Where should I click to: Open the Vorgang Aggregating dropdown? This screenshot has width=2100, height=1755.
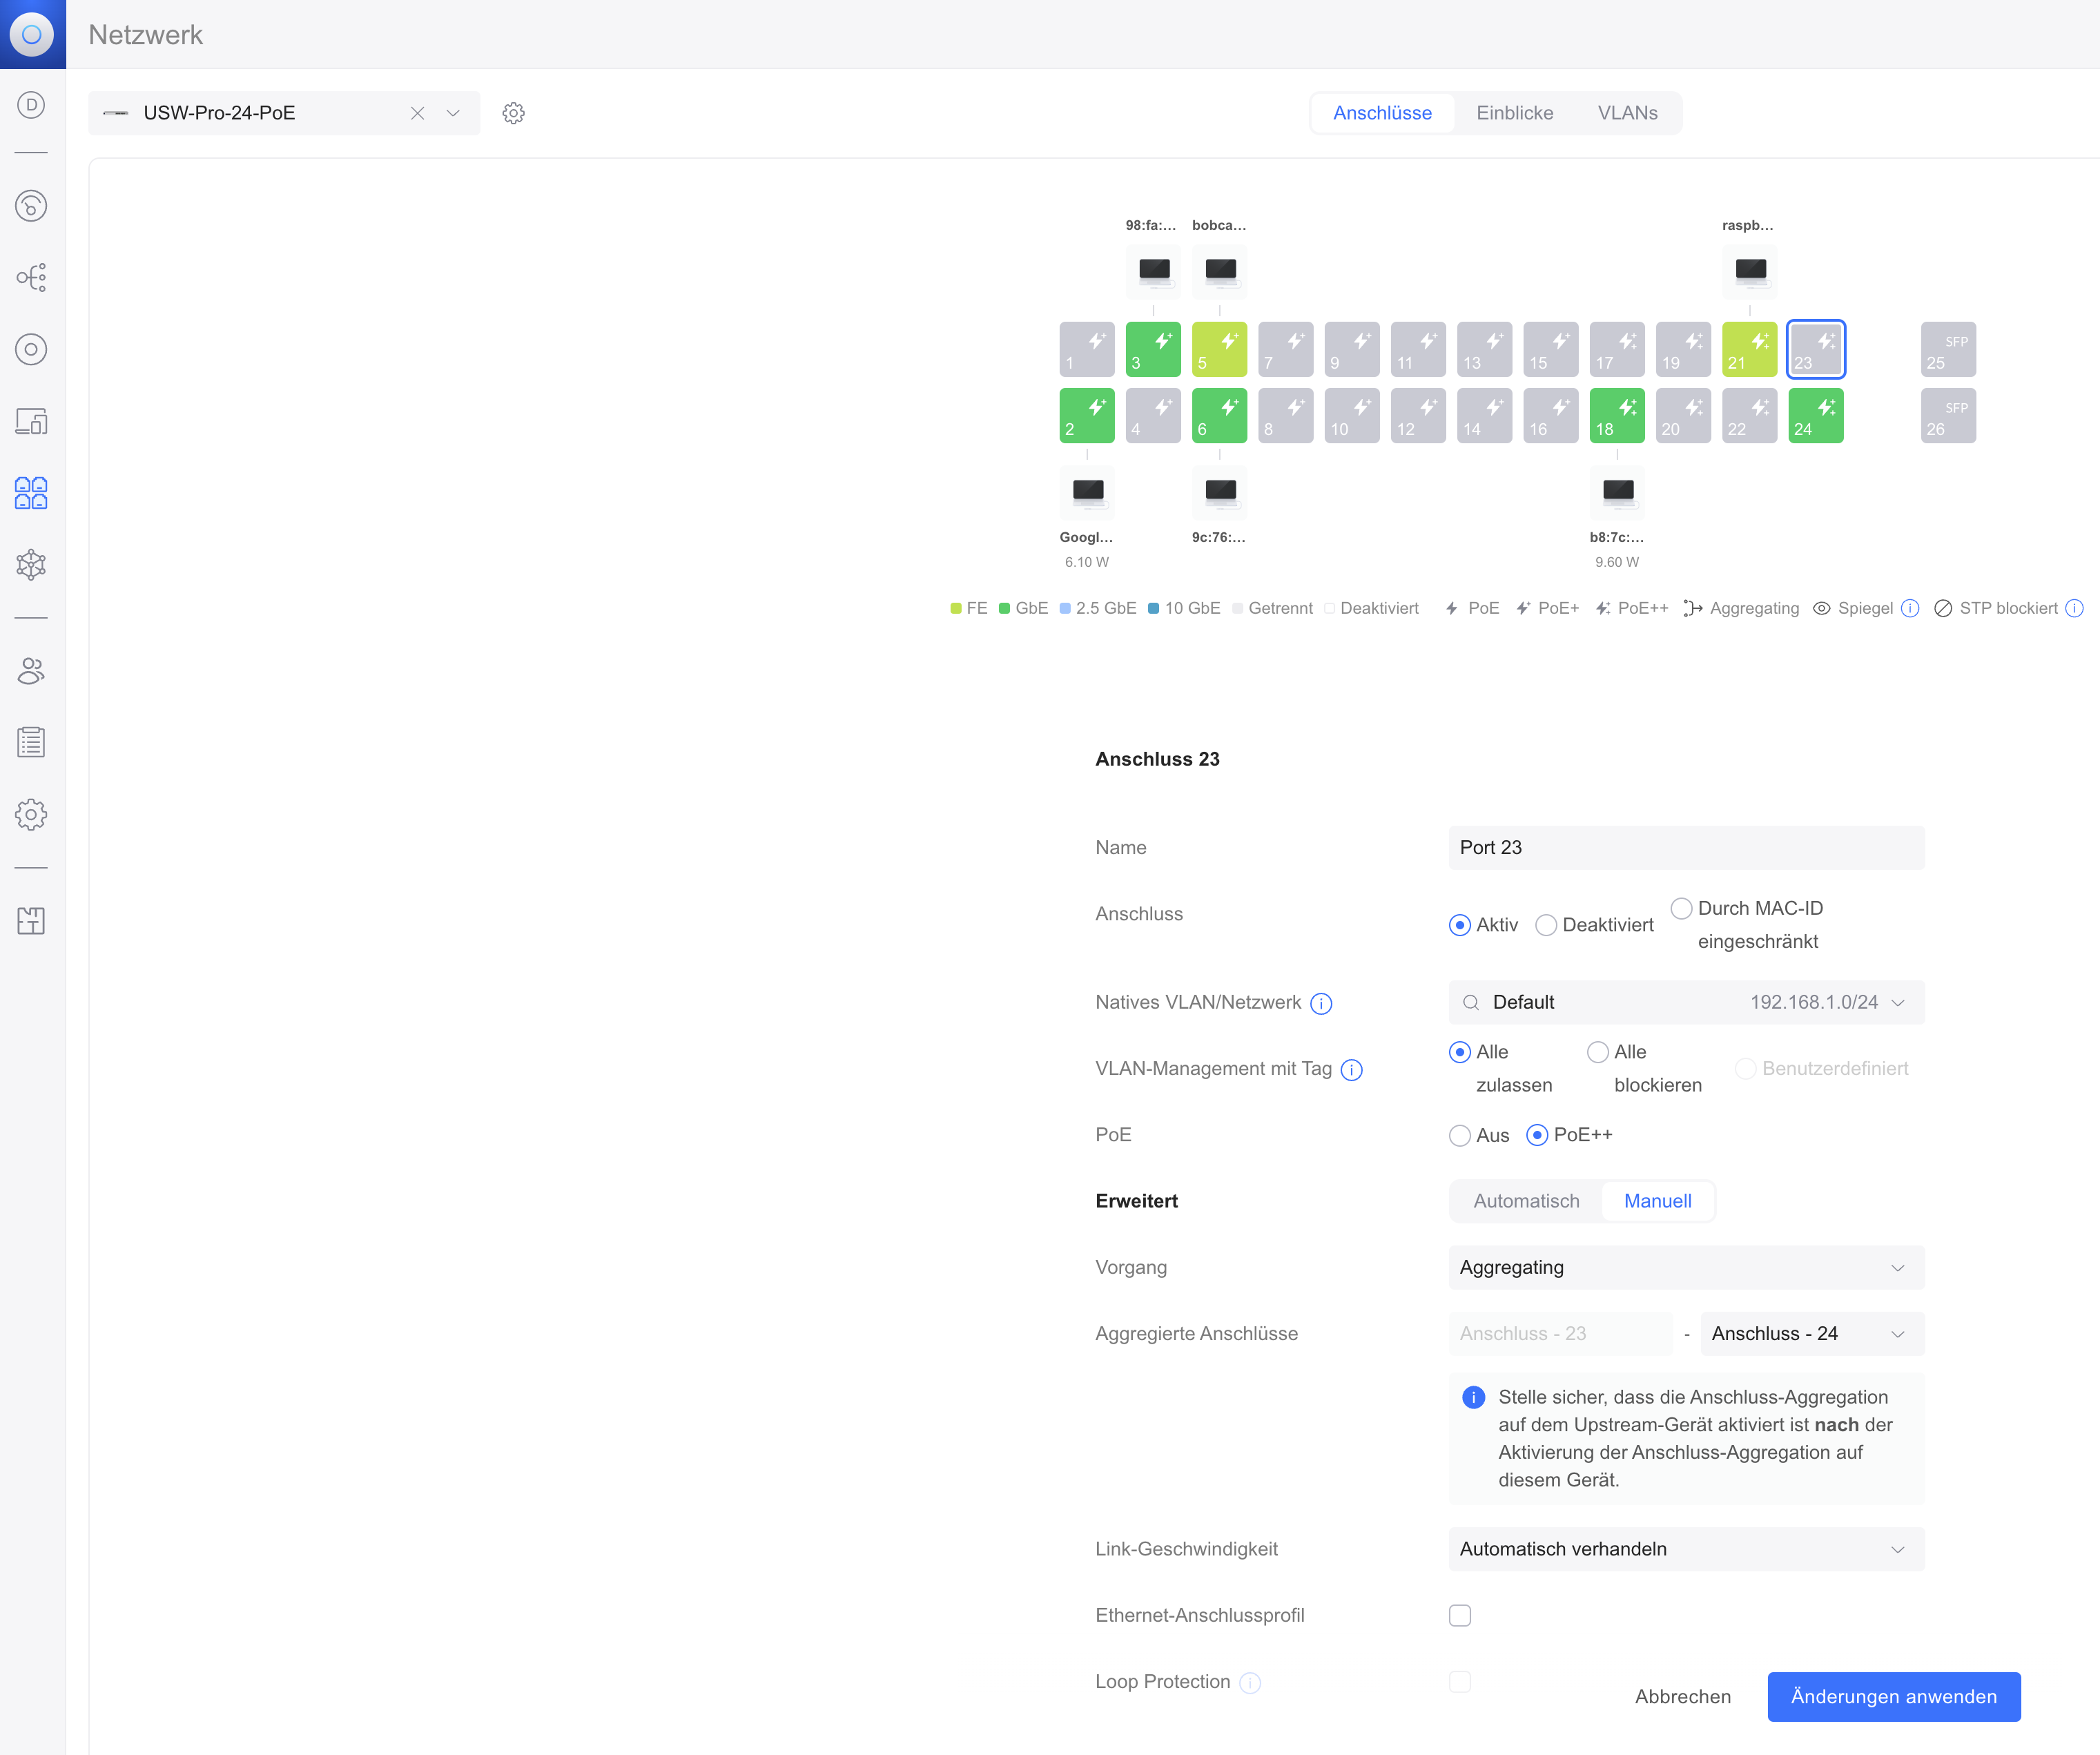1686,1267
